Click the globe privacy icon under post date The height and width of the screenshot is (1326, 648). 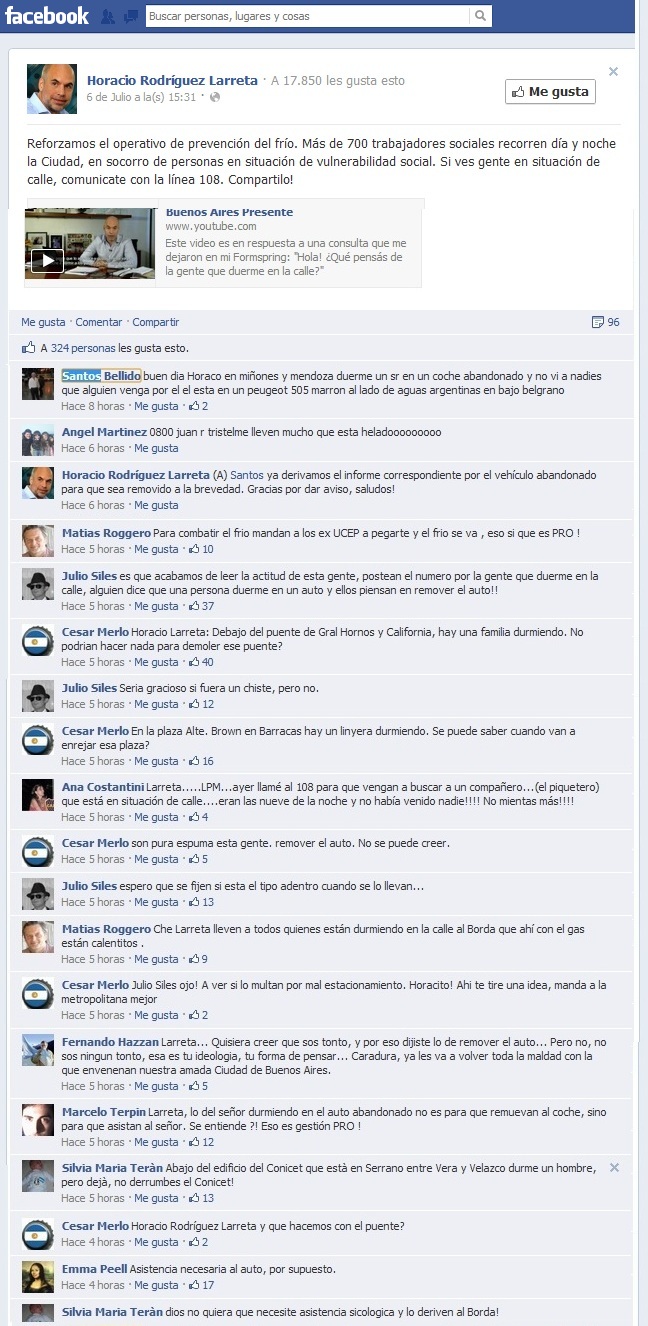215,97
